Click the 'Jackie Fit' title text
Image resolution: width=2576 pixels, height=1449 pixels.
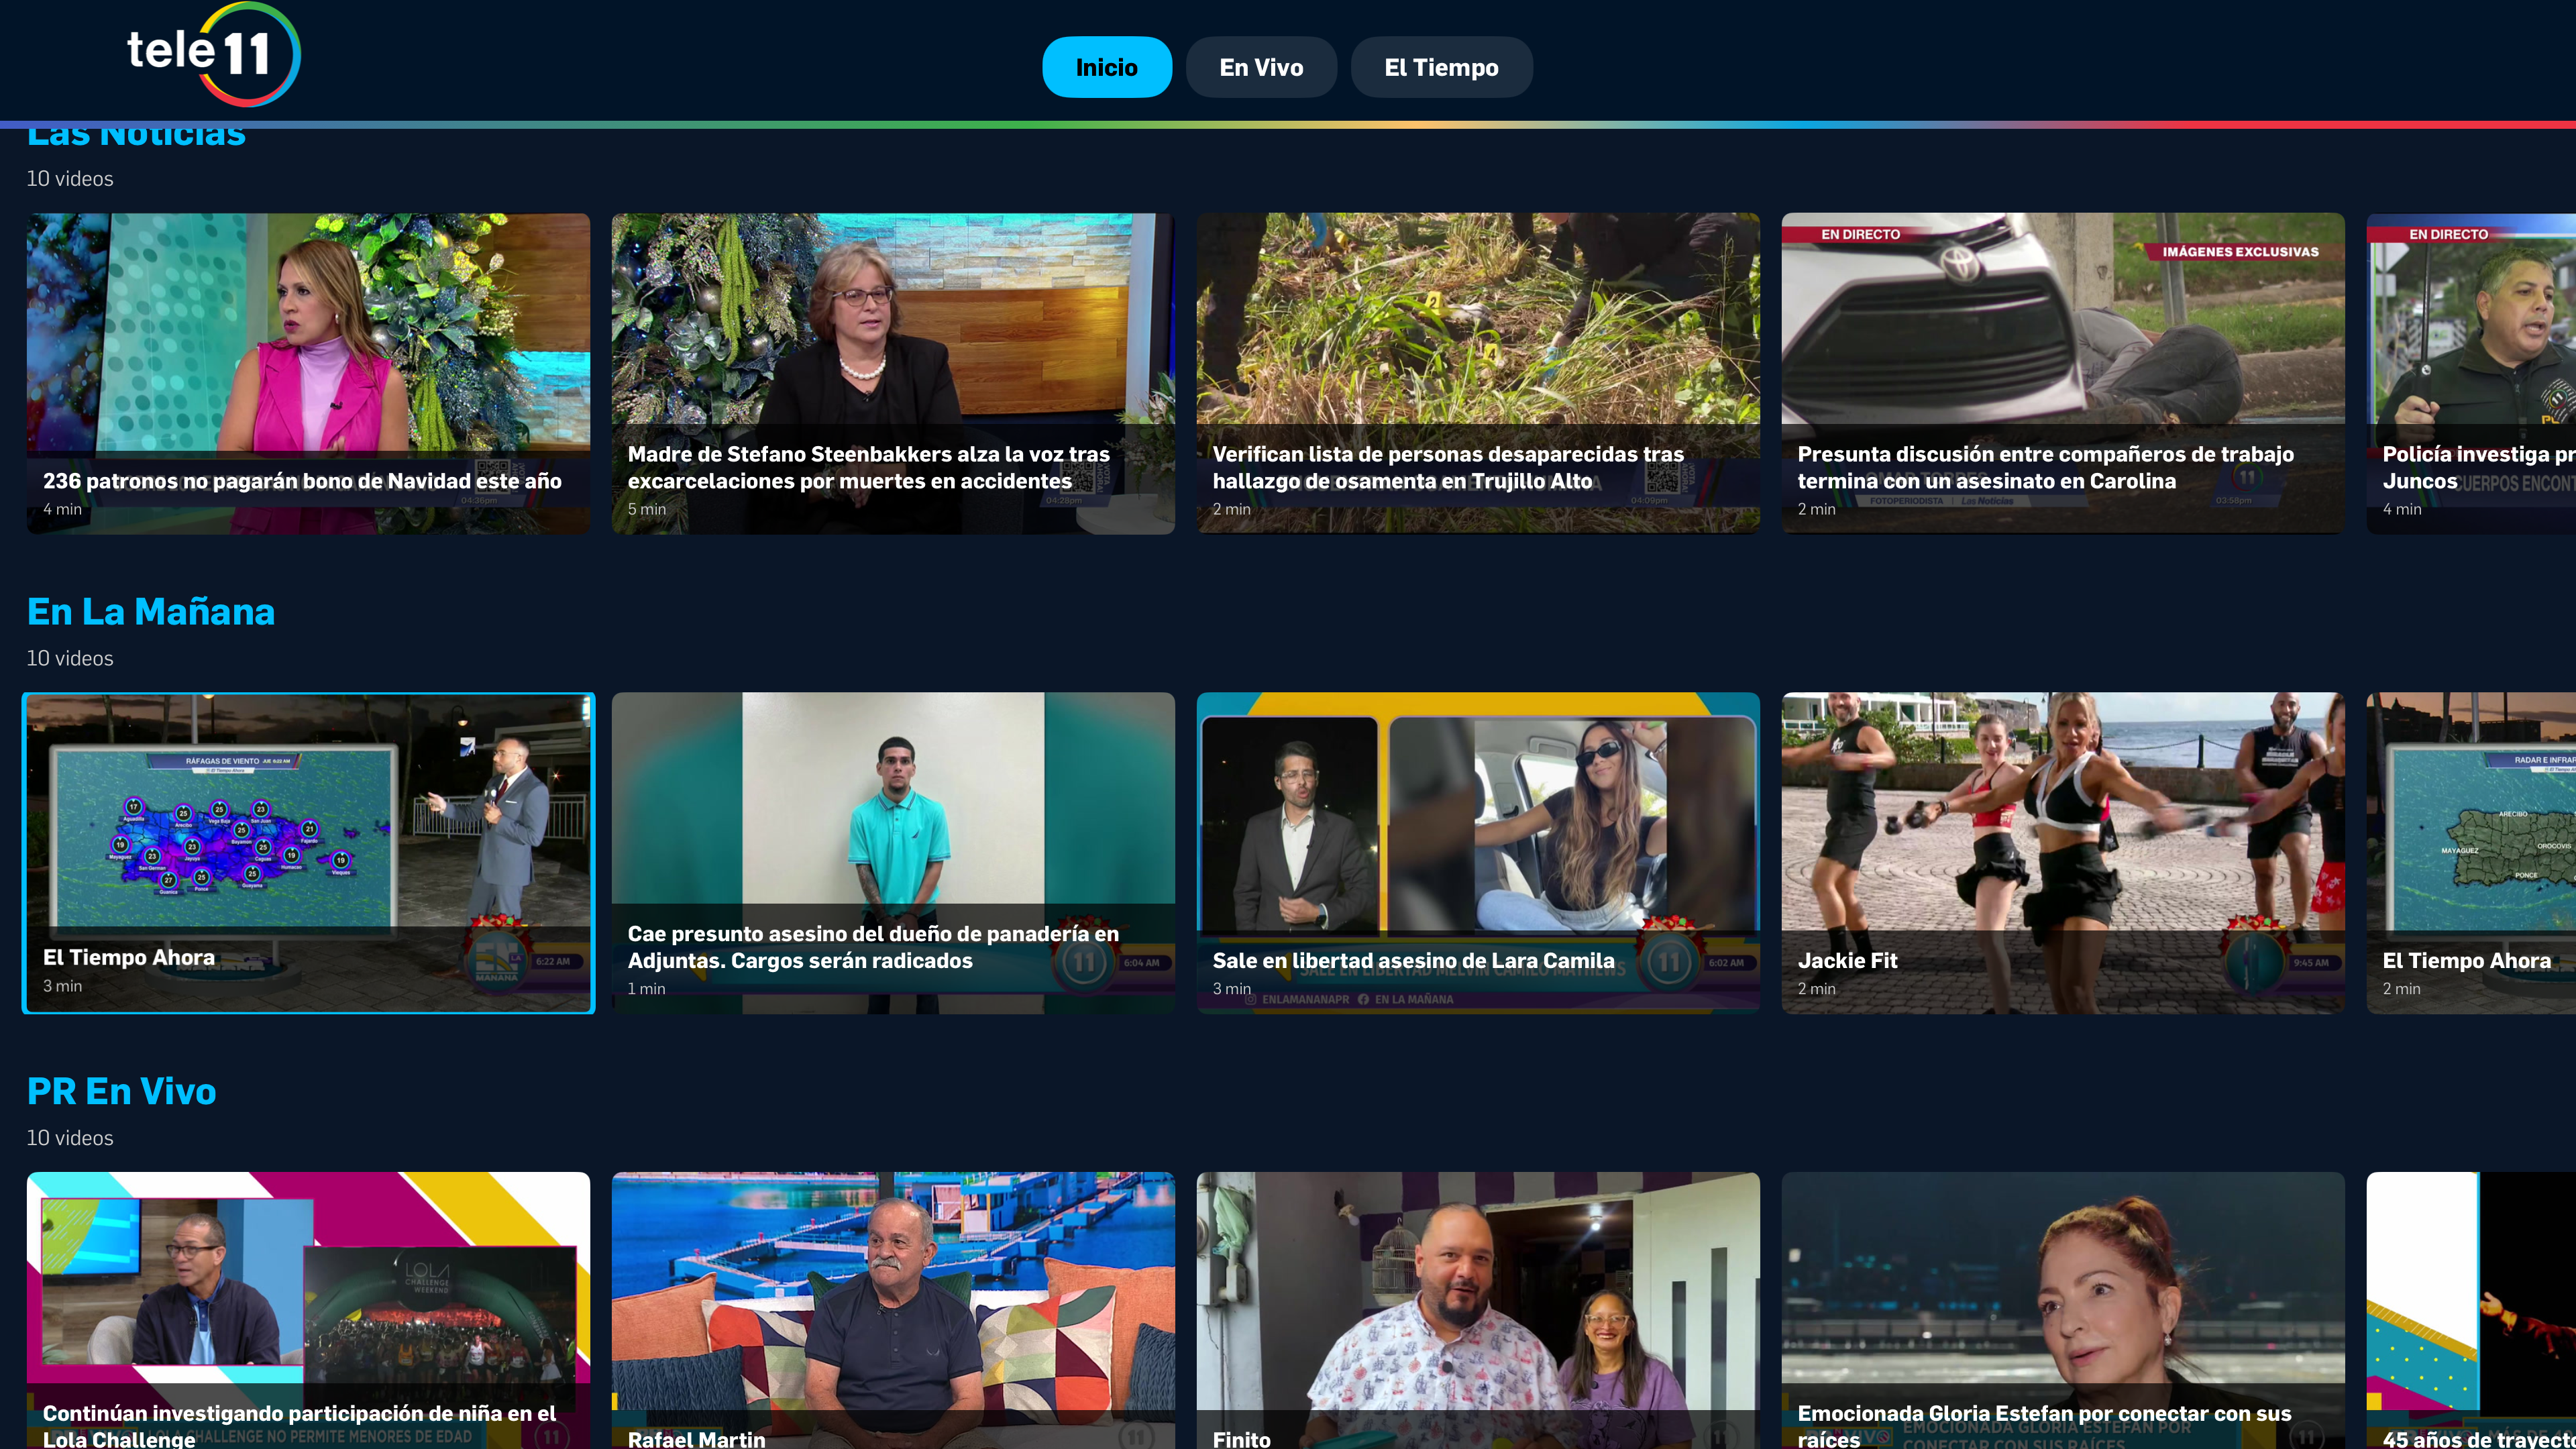coord(1847,961)
